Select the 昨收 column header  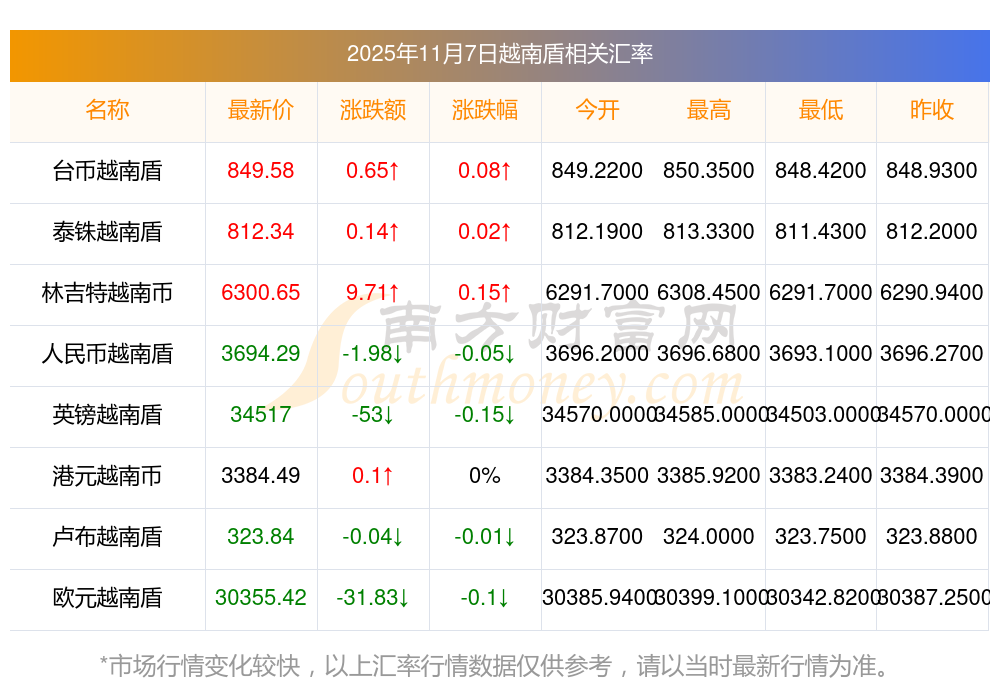[x=932, y=110]
